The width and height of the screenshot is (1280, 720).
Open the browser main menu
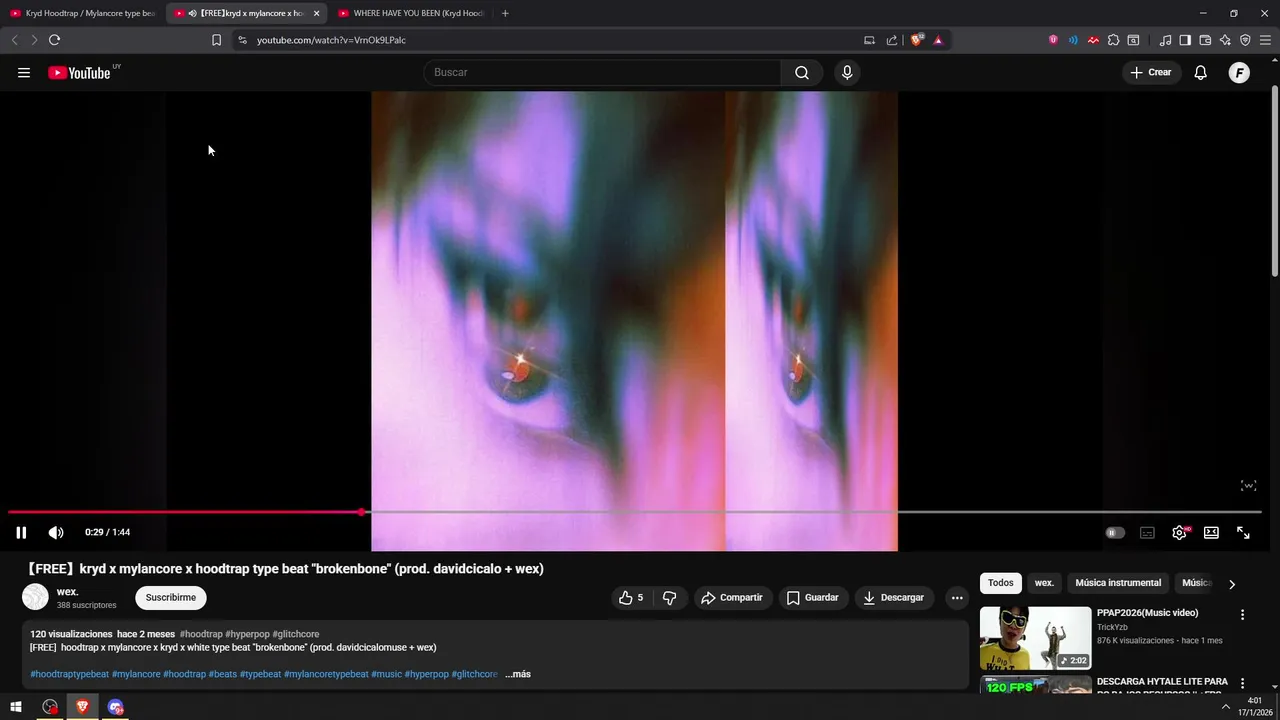click(1265, 40)
